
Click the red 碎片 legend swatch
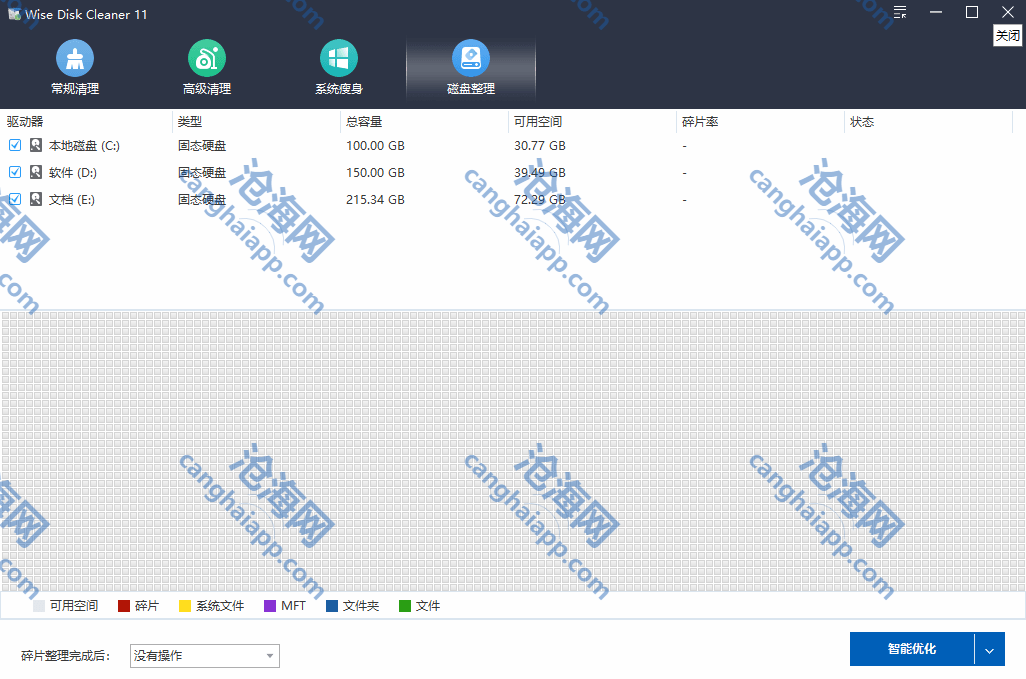click(x=124, y=606)
